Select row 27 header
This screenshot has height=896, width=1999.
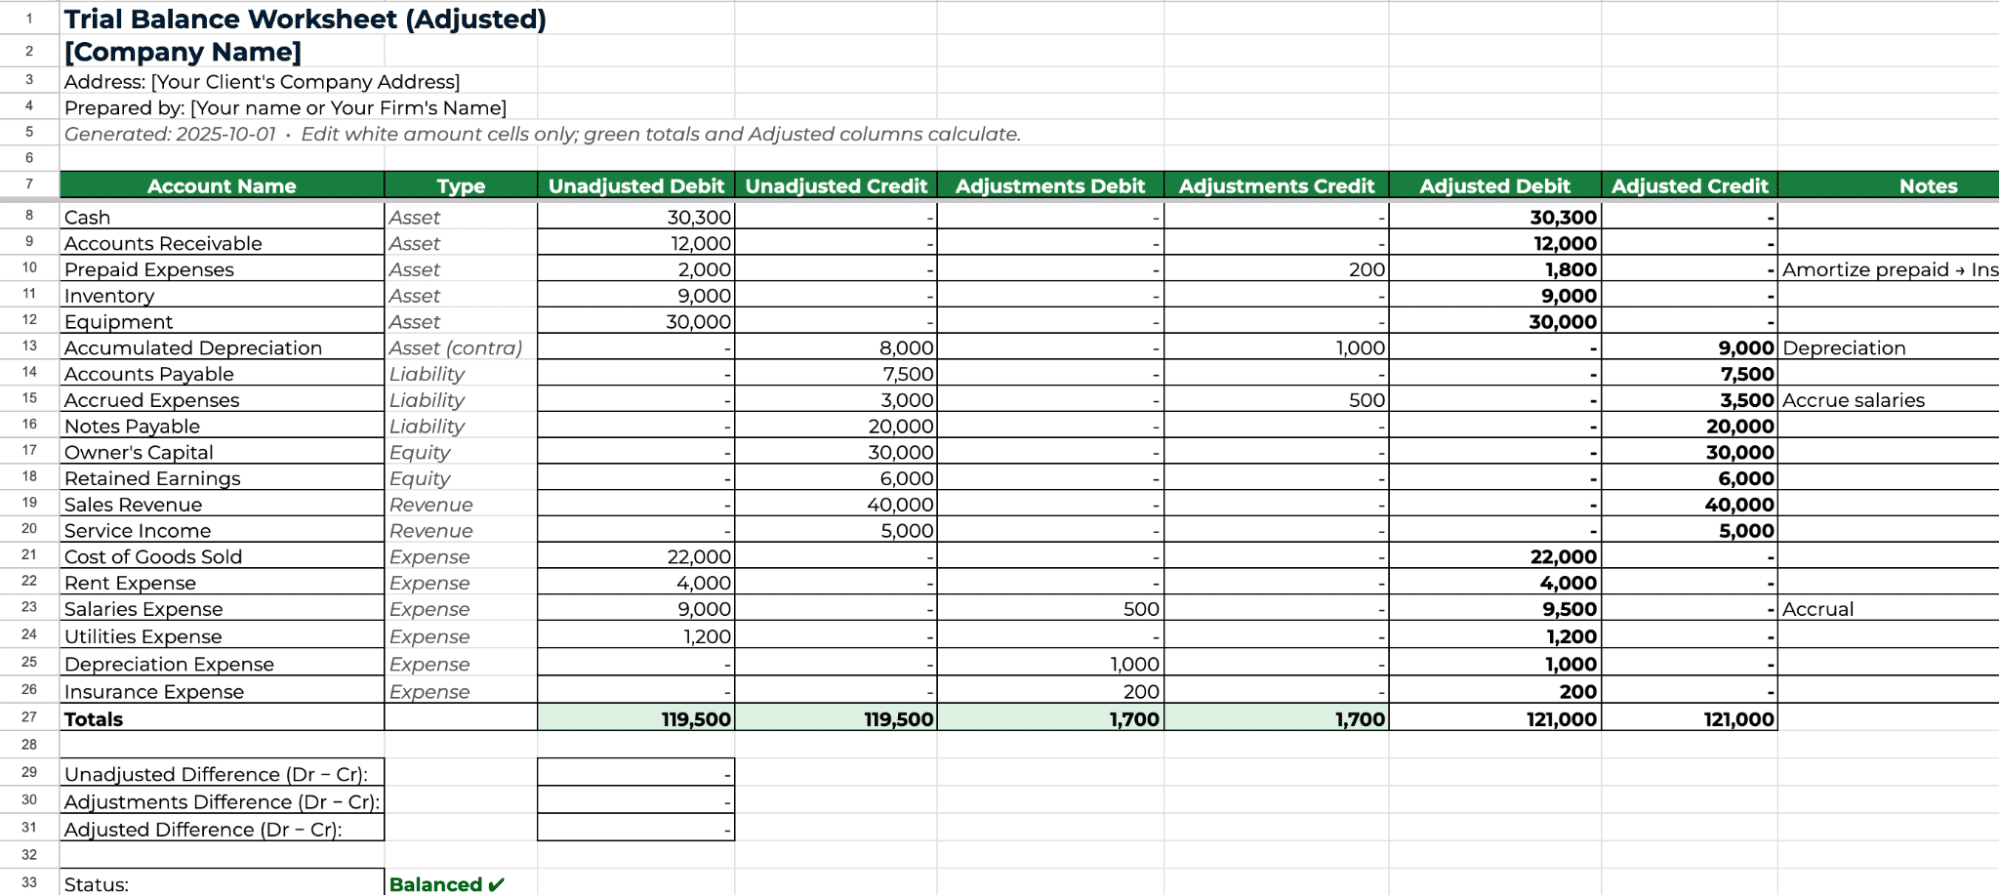[x=29, y=718]
